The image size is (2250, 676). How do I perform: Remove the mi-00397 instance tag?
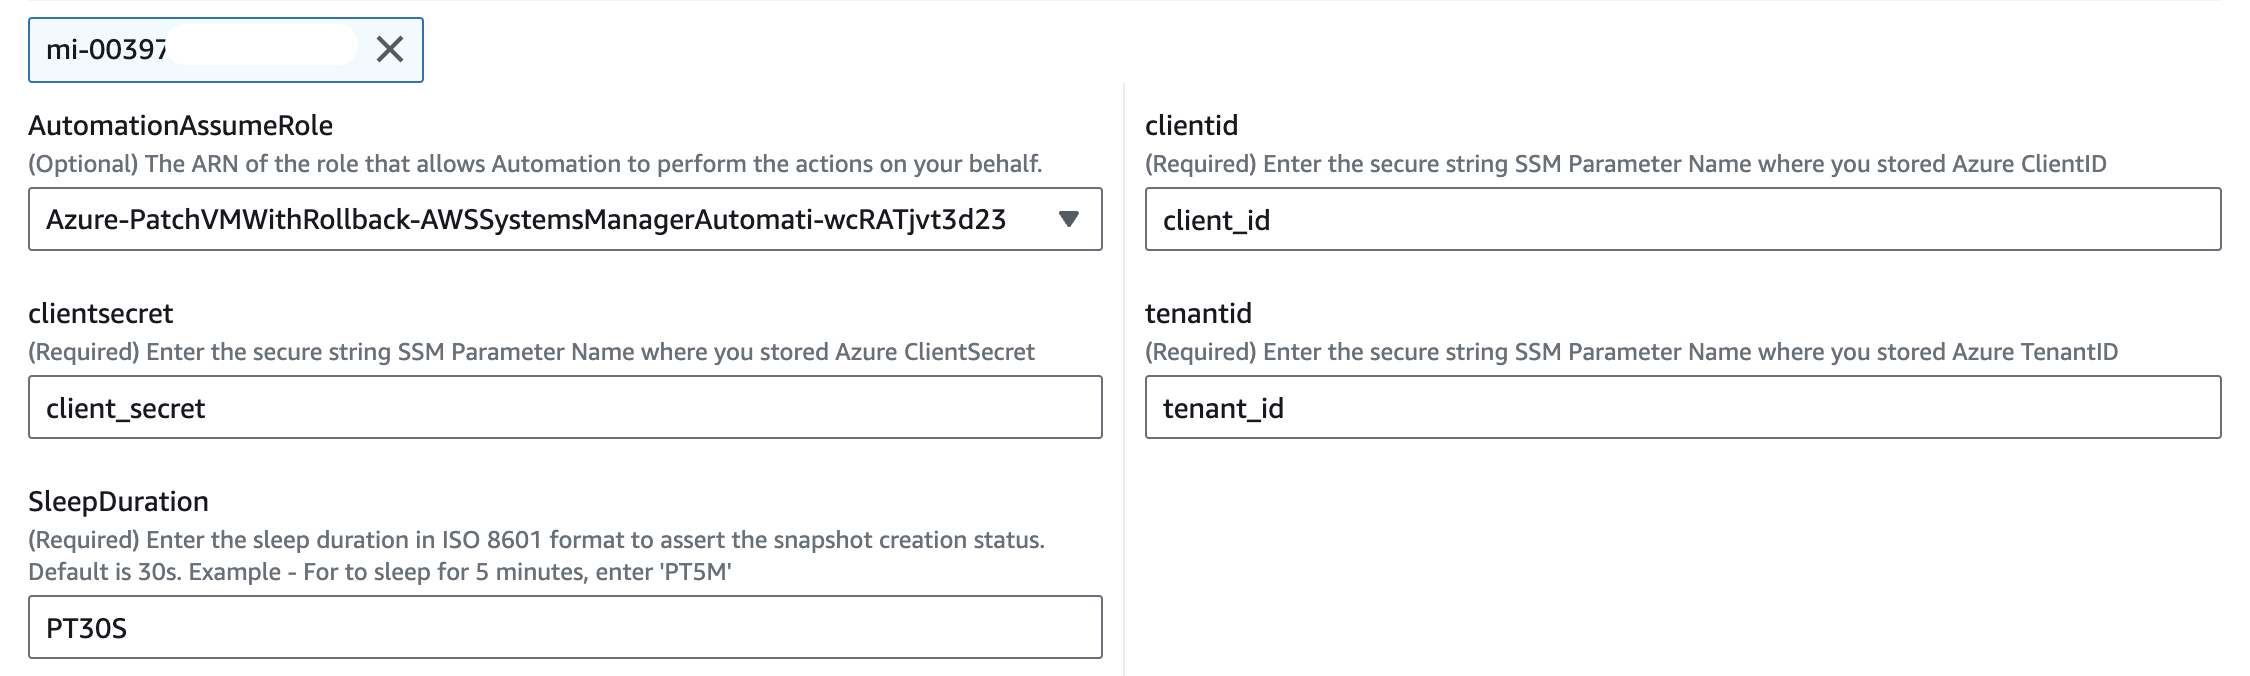[389, 49]
